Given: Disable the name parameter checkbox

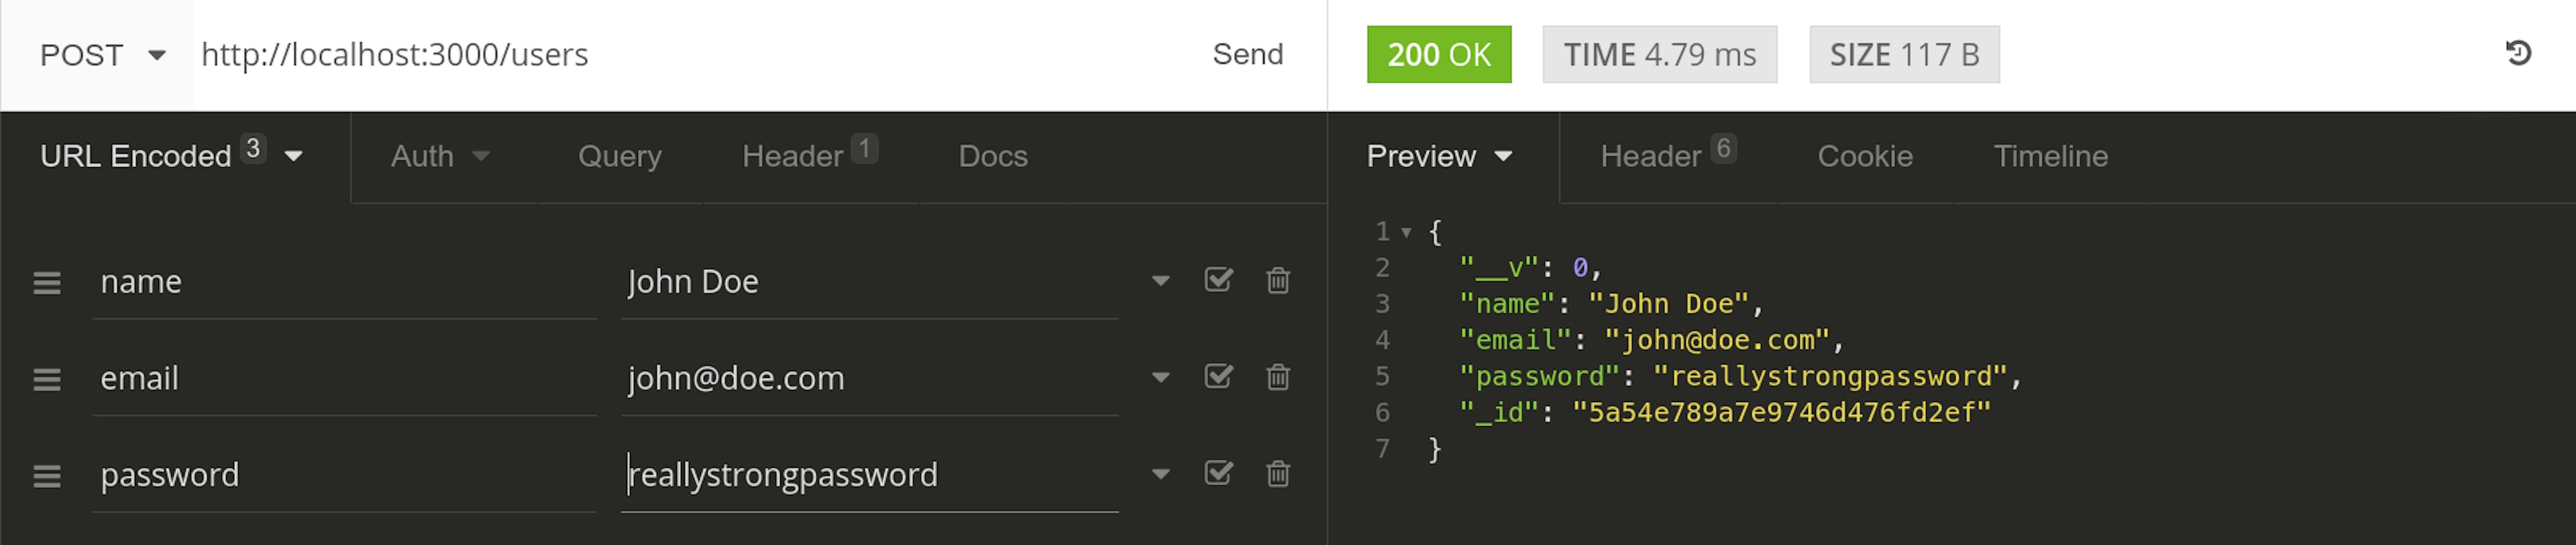Looking at the screenshot, I should [x=1218, y=280].
